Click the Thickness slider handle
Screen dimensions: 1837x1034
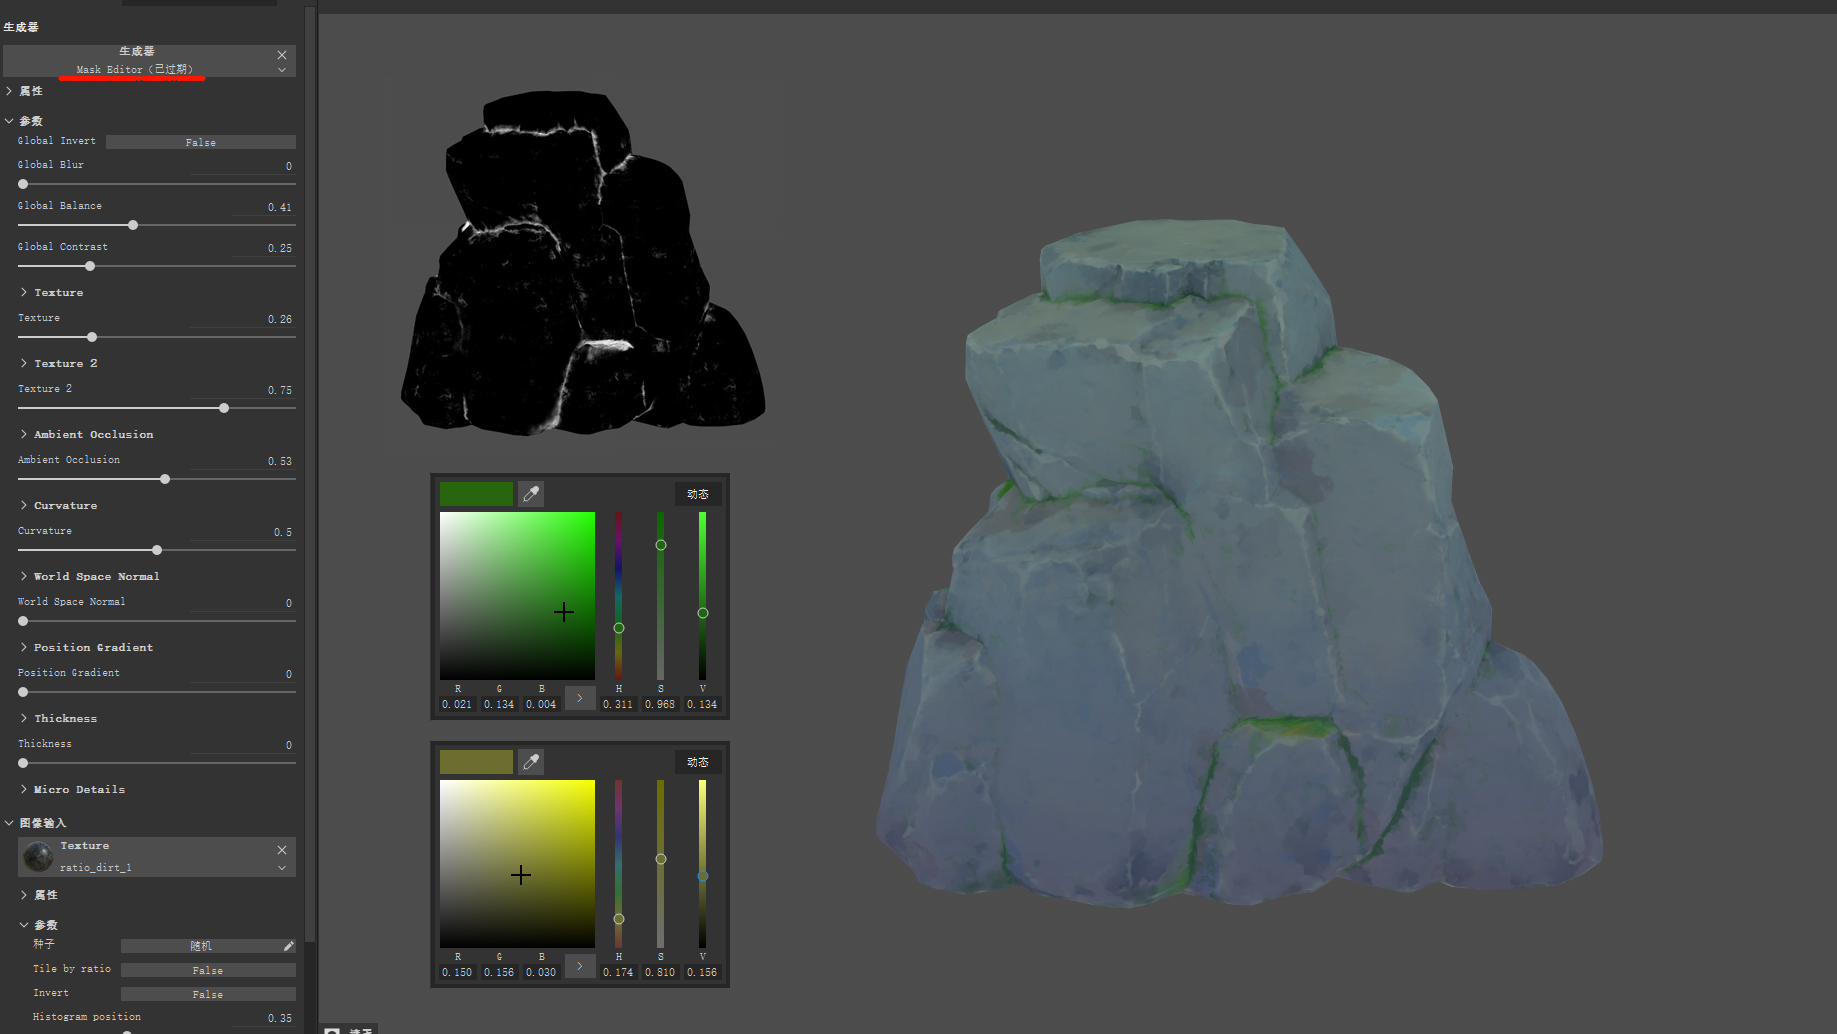(23, 763)
